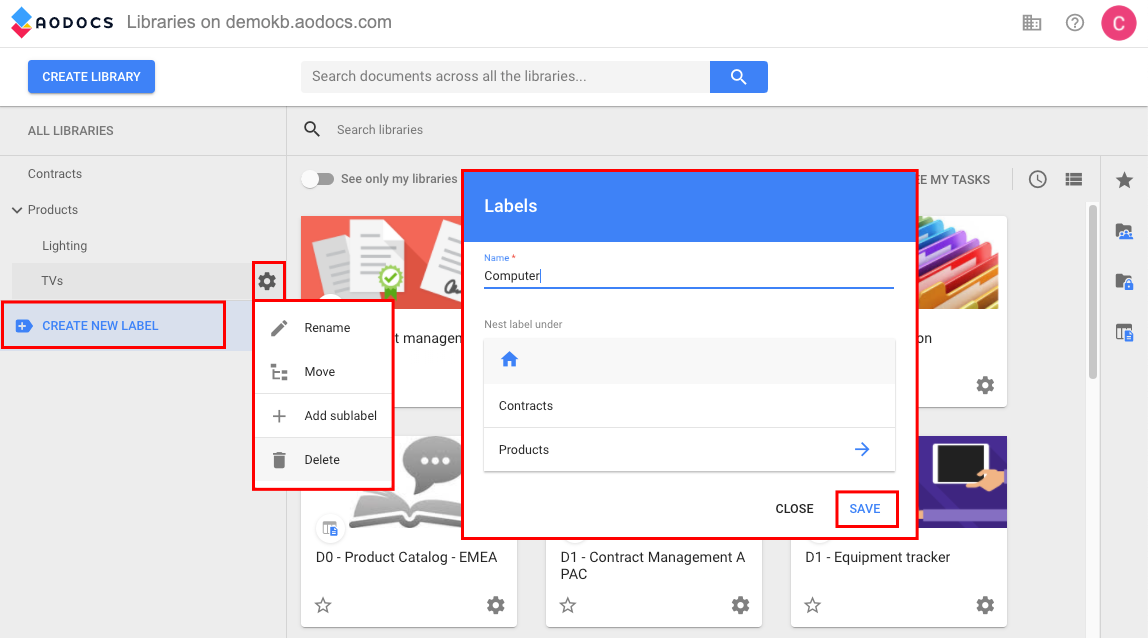Open settings gear of D0 - Product Catalog - EMEA
Viewport: 1148px width, 638px height.
click(x=496, y=605)
